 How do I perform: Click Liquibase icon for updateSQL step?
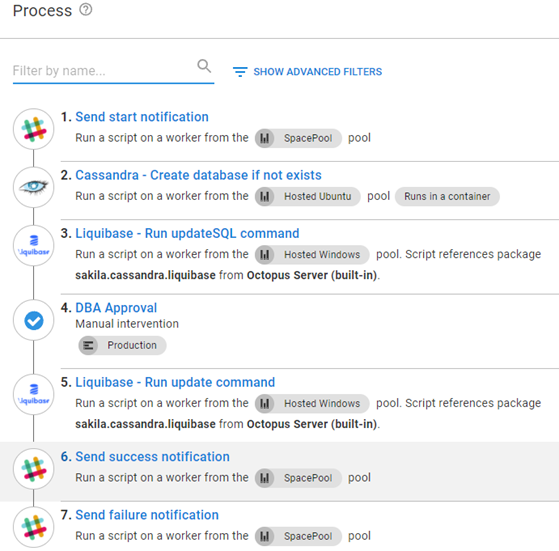pyautogui.click(x=34, y=246)
